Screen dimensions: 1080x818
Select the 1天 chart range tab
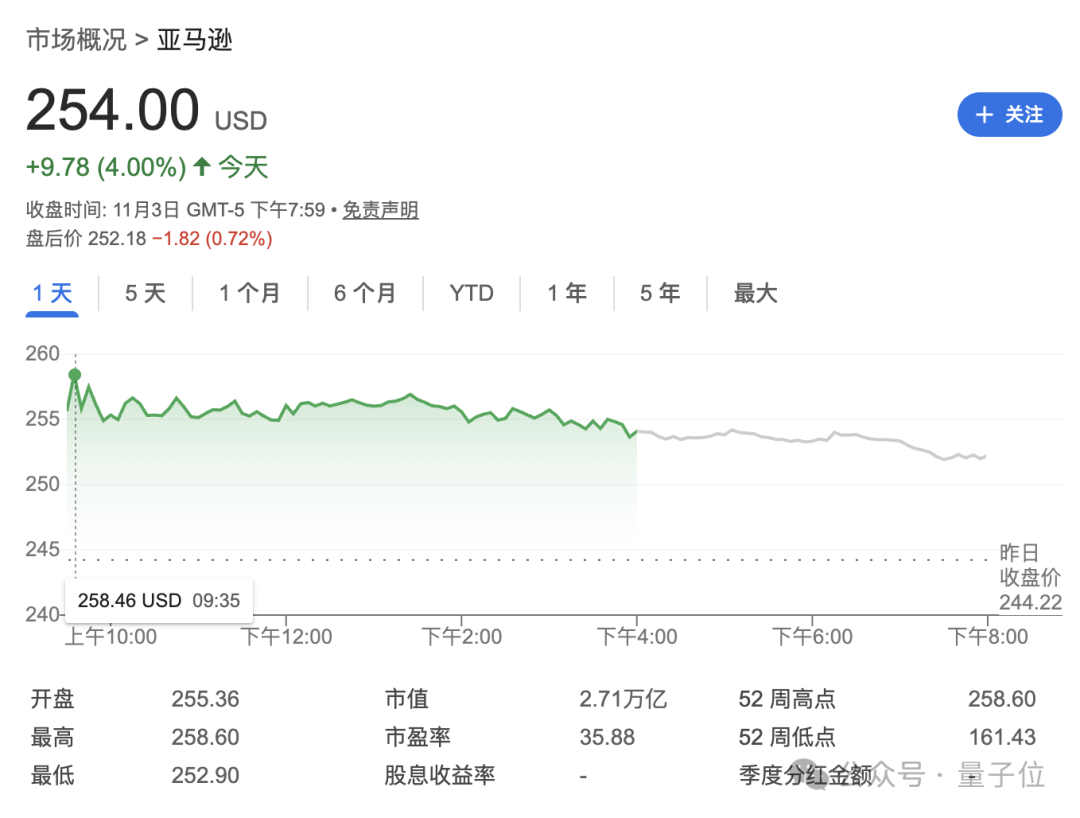(51, 293)
